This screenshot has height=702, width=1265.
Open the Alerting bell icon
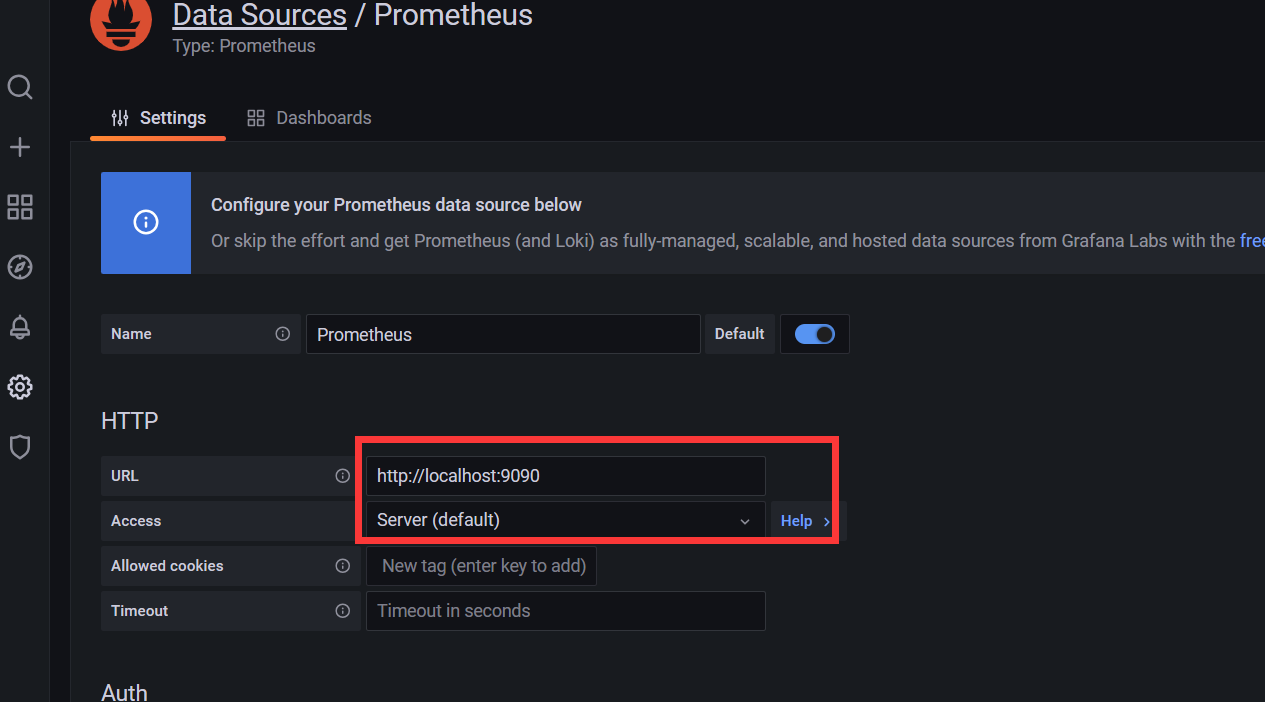point(20,327)
